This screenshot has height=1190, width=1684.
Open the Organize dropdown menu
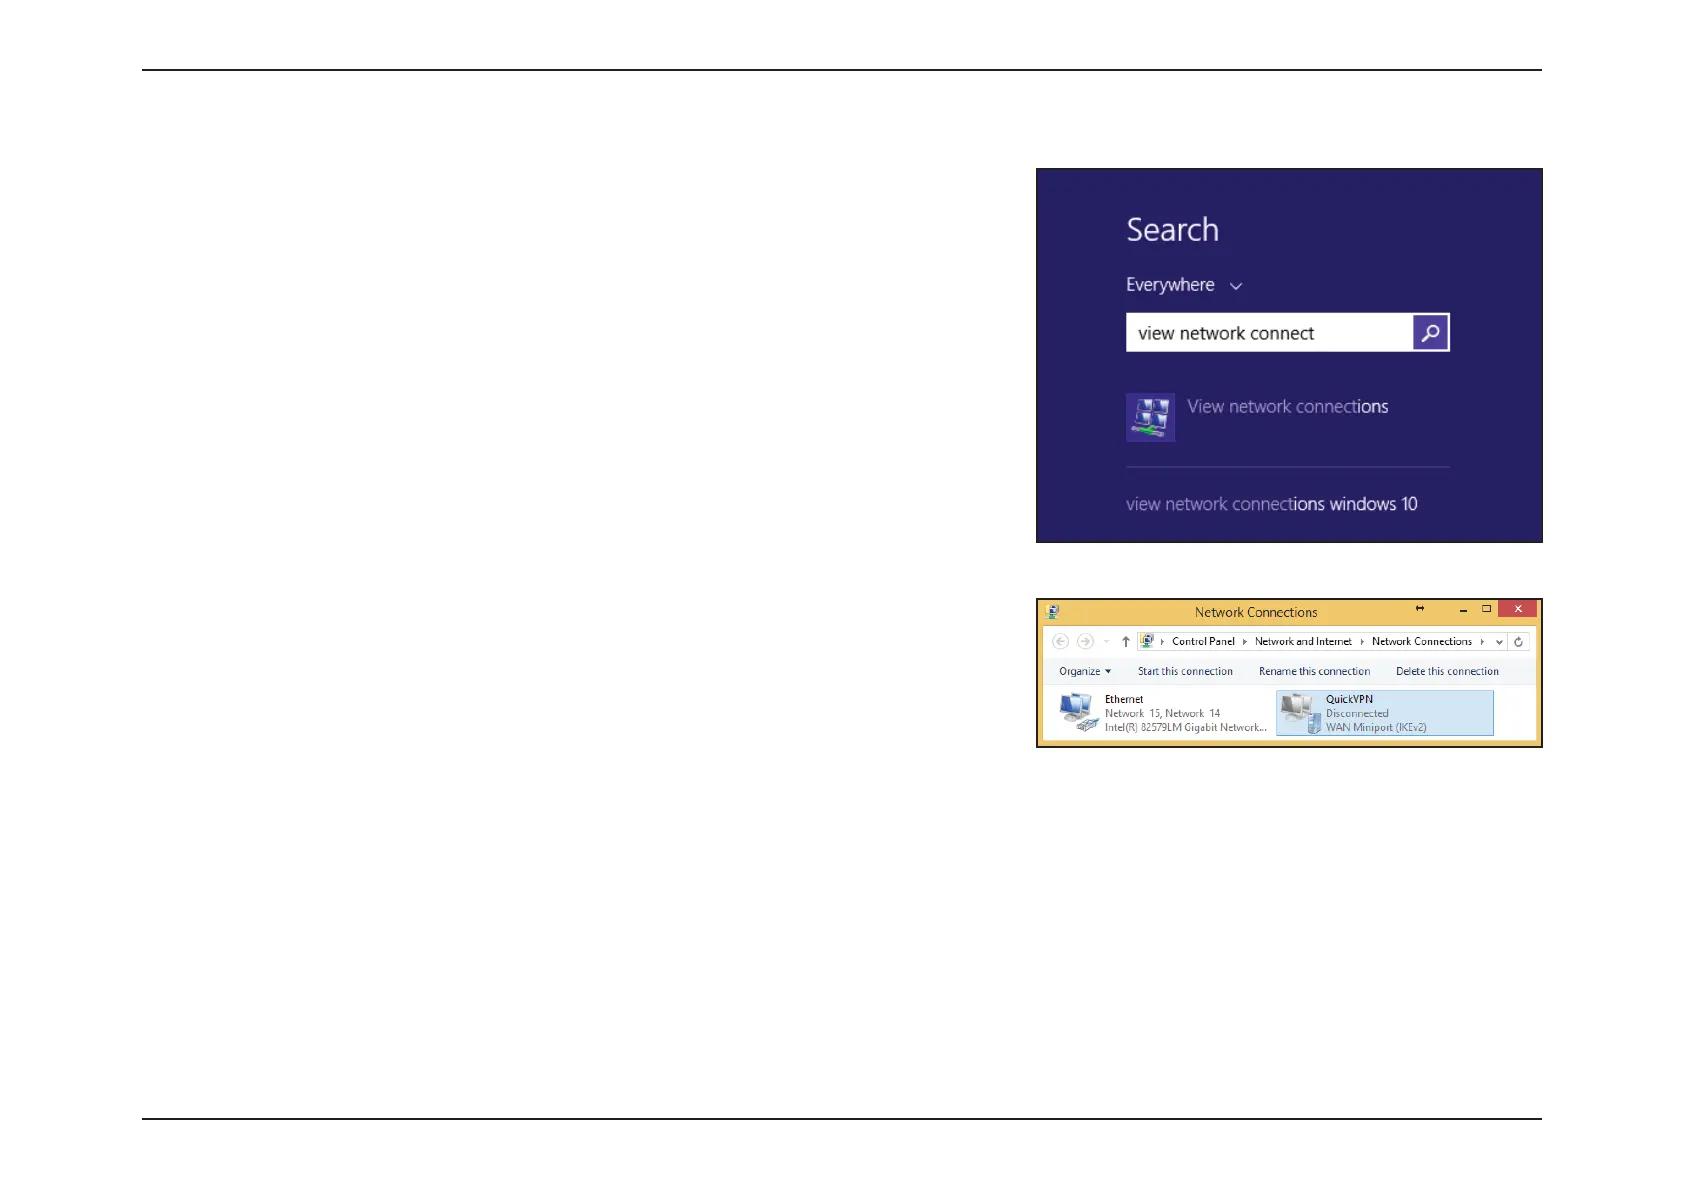click(1085, 671)
